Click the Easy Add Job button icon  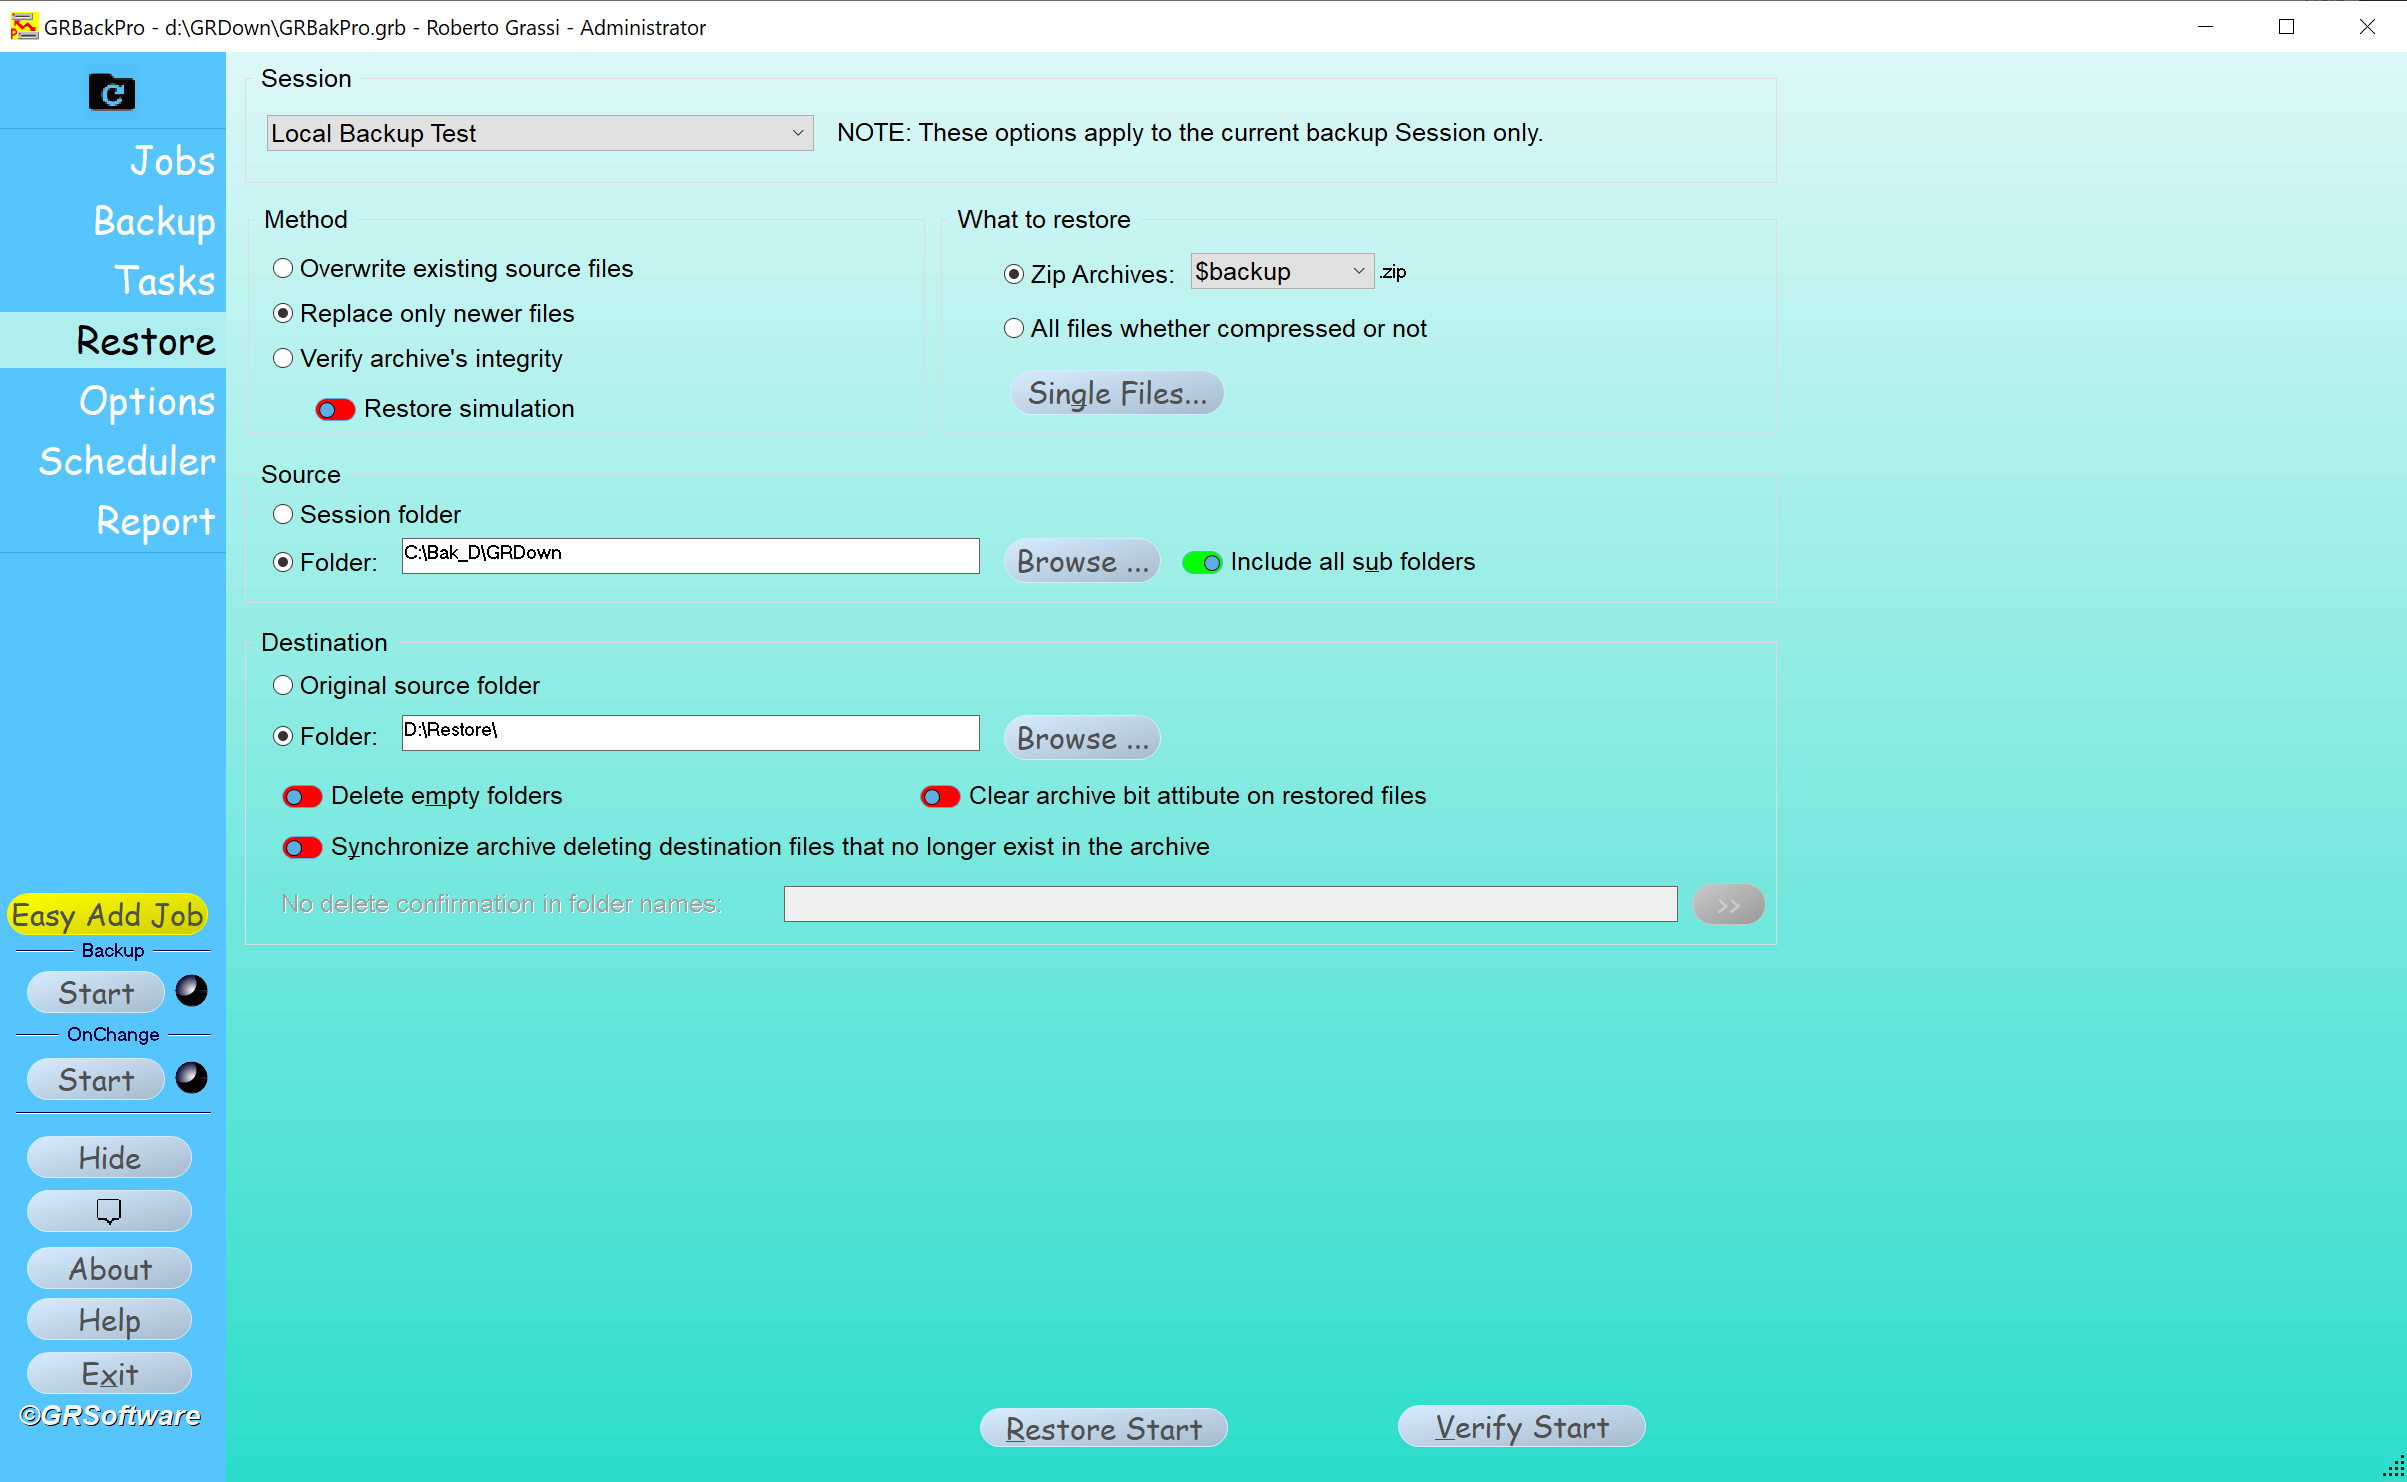point(108,913)
